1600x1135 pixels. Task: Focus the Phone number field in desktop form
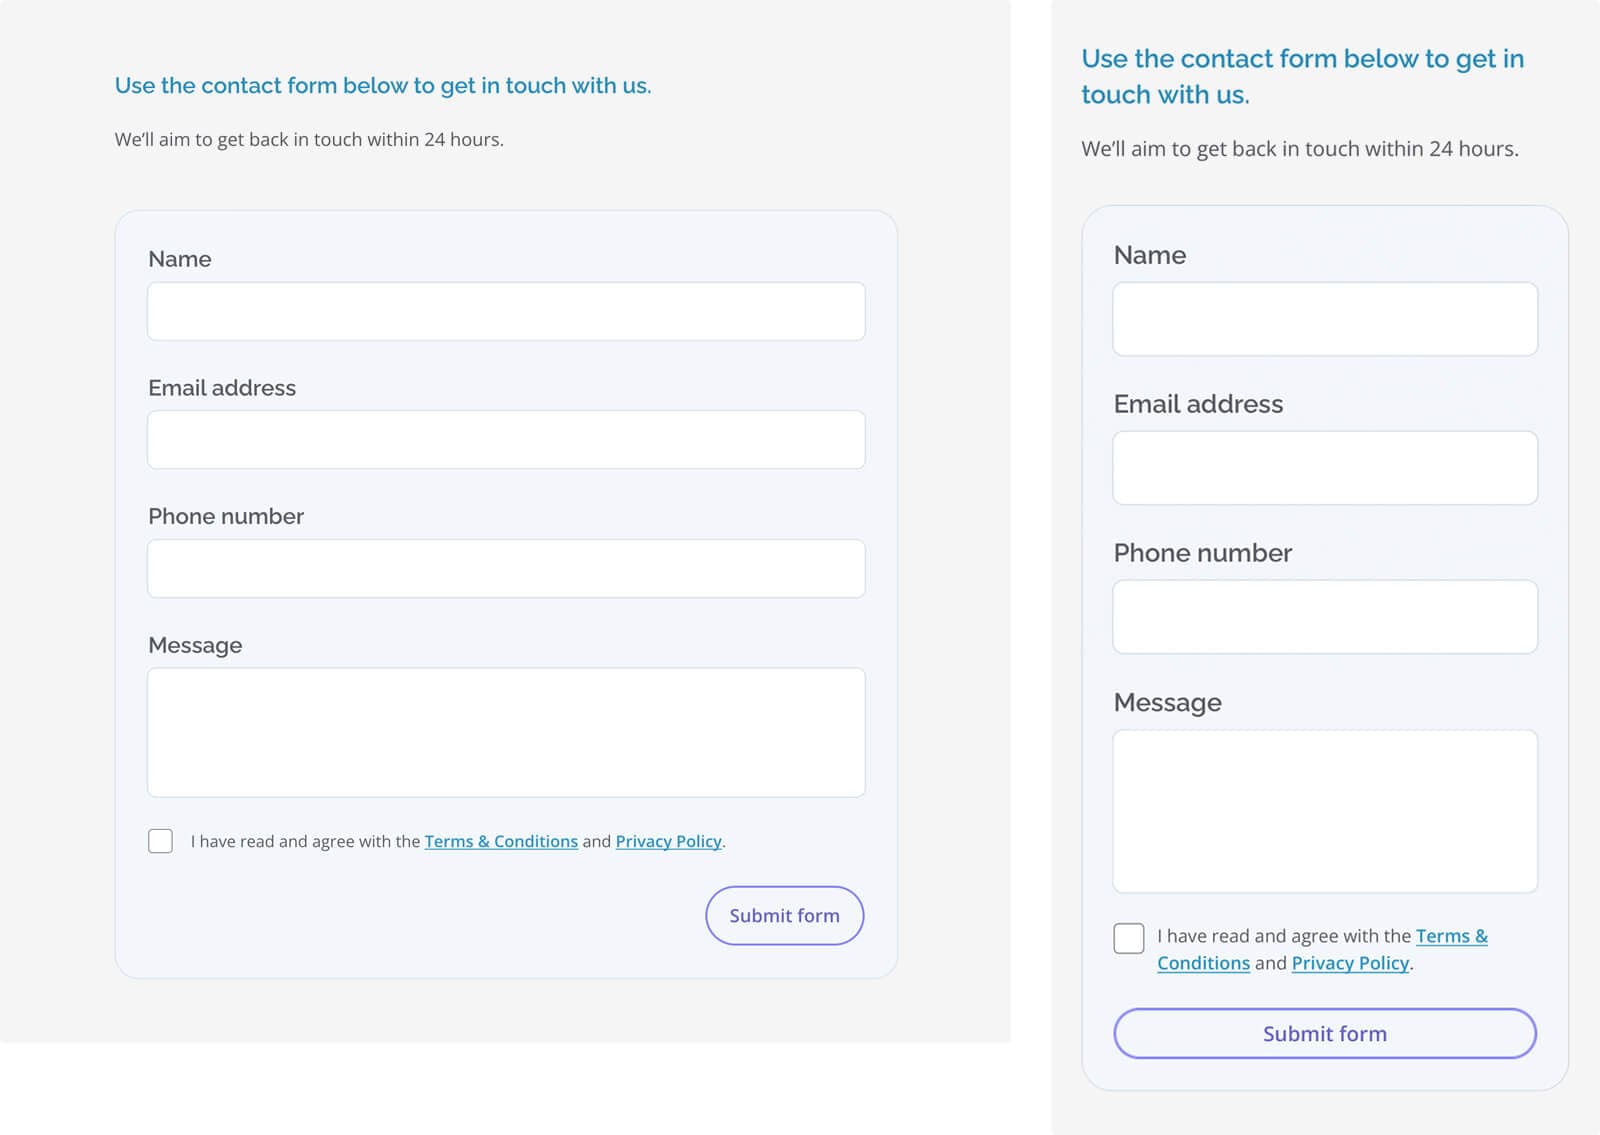click(x=506, y=569)
